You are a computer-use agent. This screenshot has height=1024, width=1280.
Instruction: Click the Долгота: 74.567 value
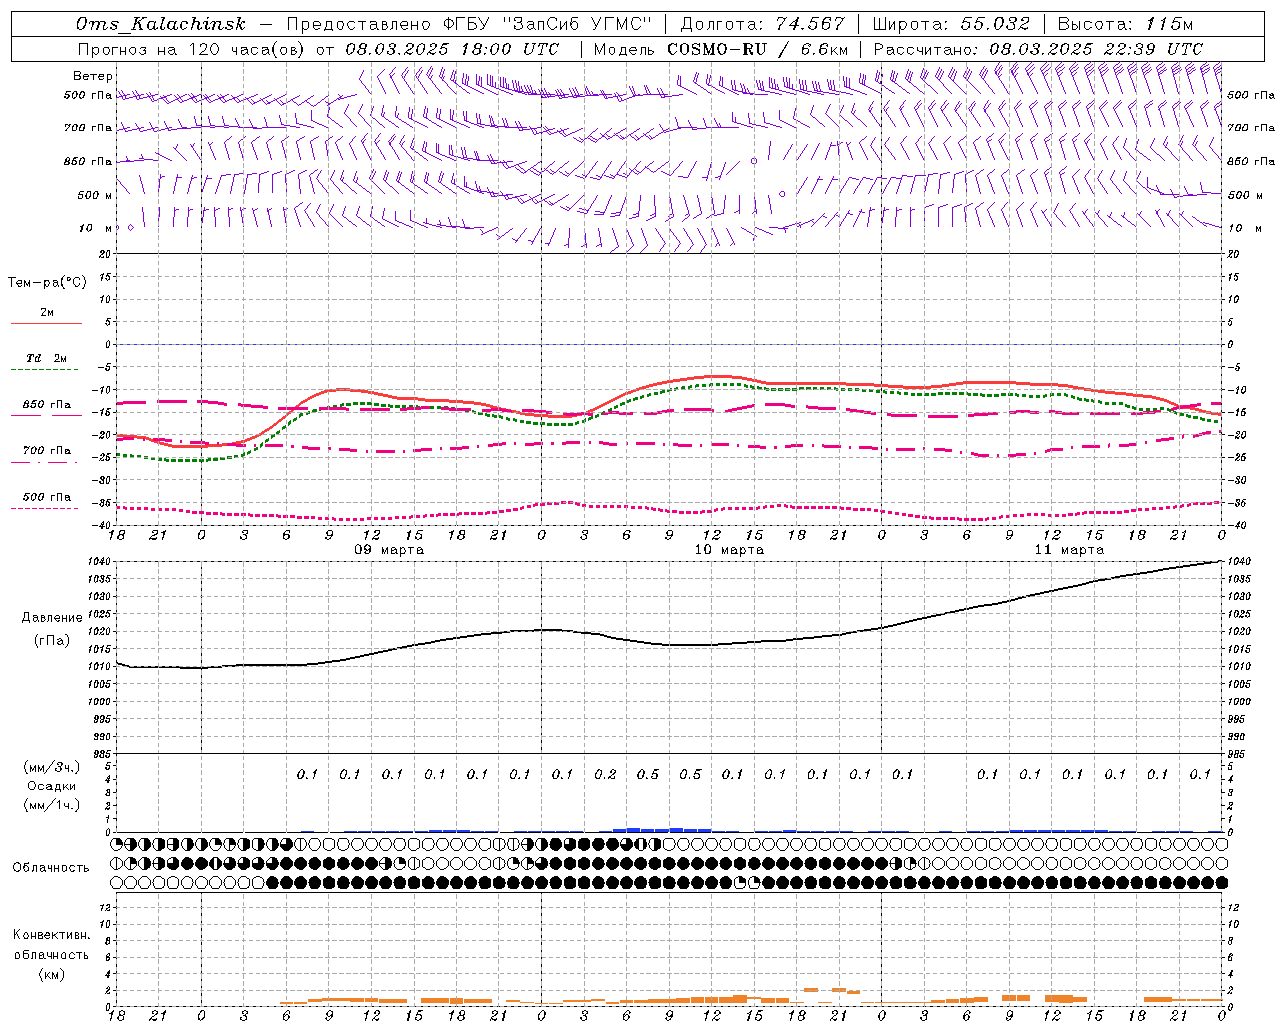(x=763, y=24)
